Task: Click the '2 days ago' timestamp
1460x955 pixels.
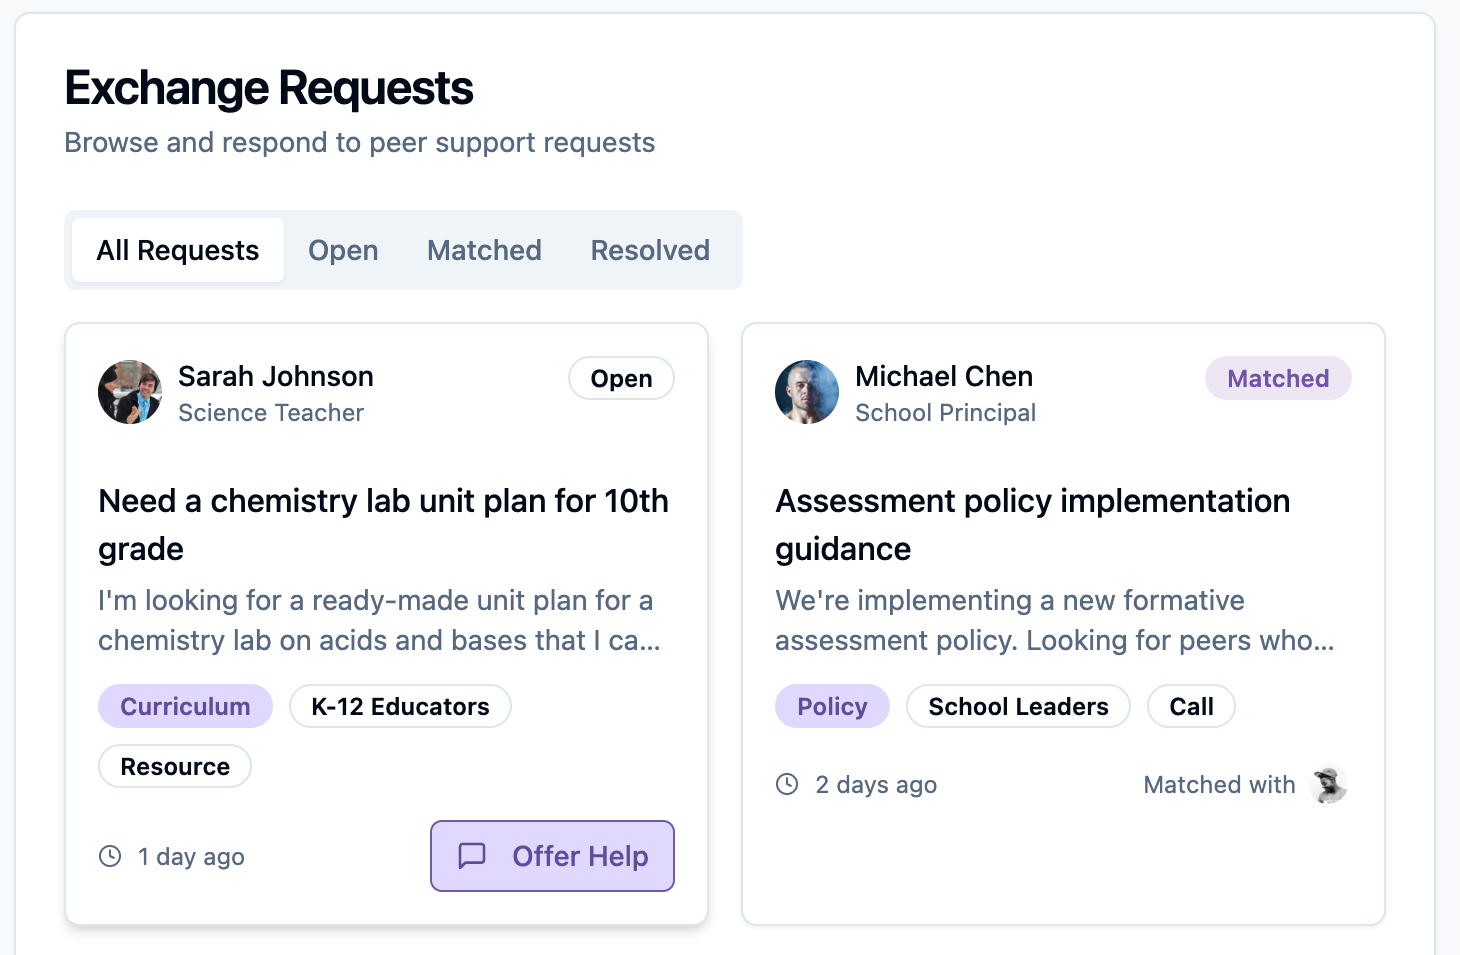Action: (x=876, y=784)
